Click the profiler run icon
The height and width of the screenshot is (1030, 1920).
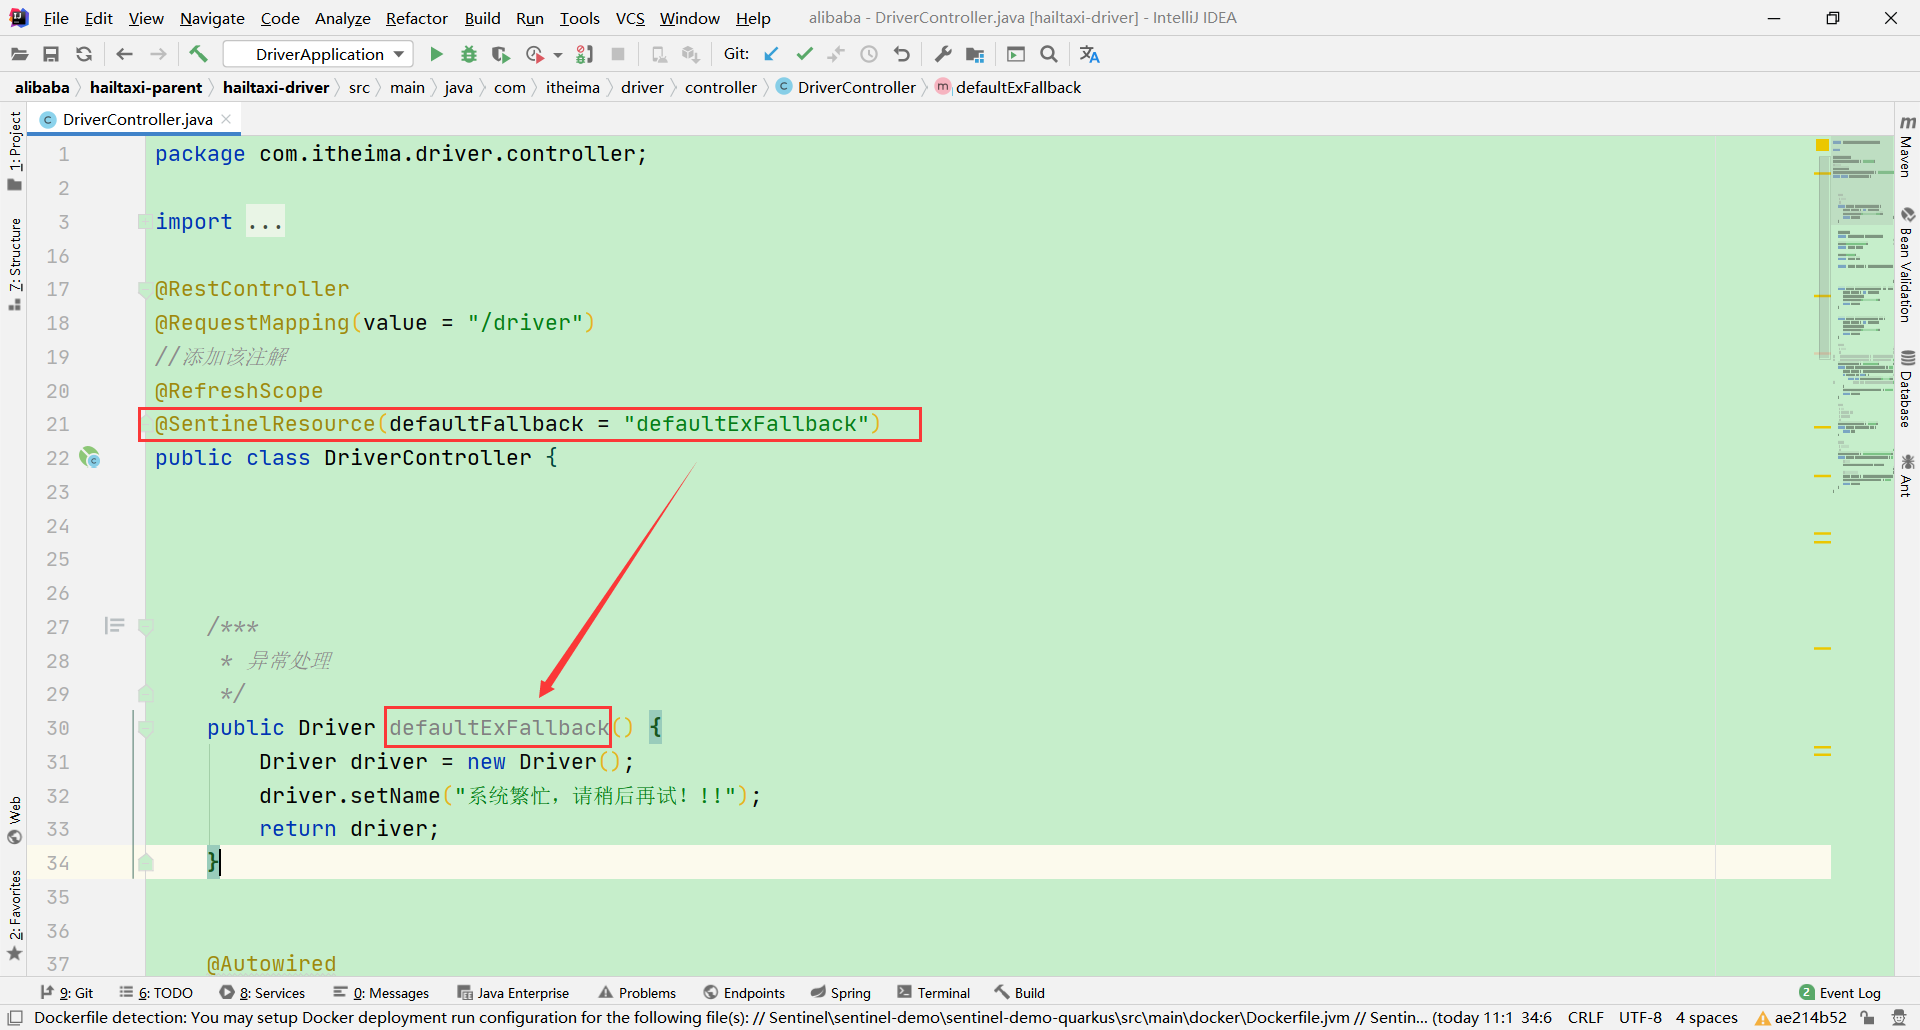tap(535, 54)
